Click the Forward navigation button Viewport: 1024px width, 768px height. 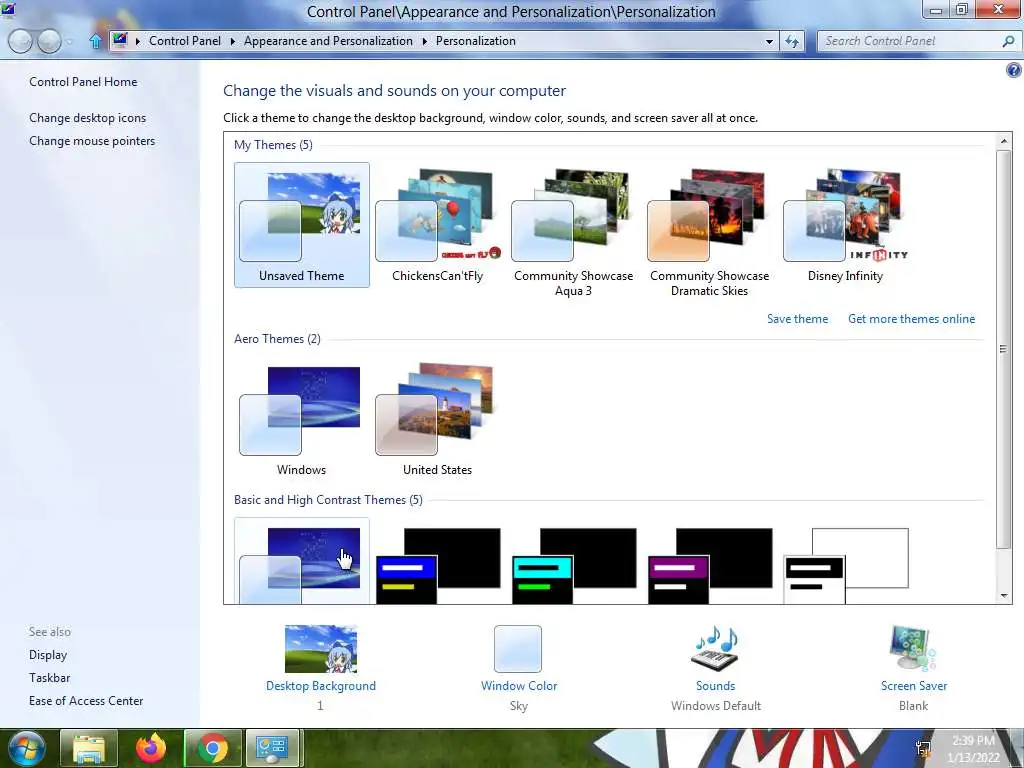coord(49,41)
